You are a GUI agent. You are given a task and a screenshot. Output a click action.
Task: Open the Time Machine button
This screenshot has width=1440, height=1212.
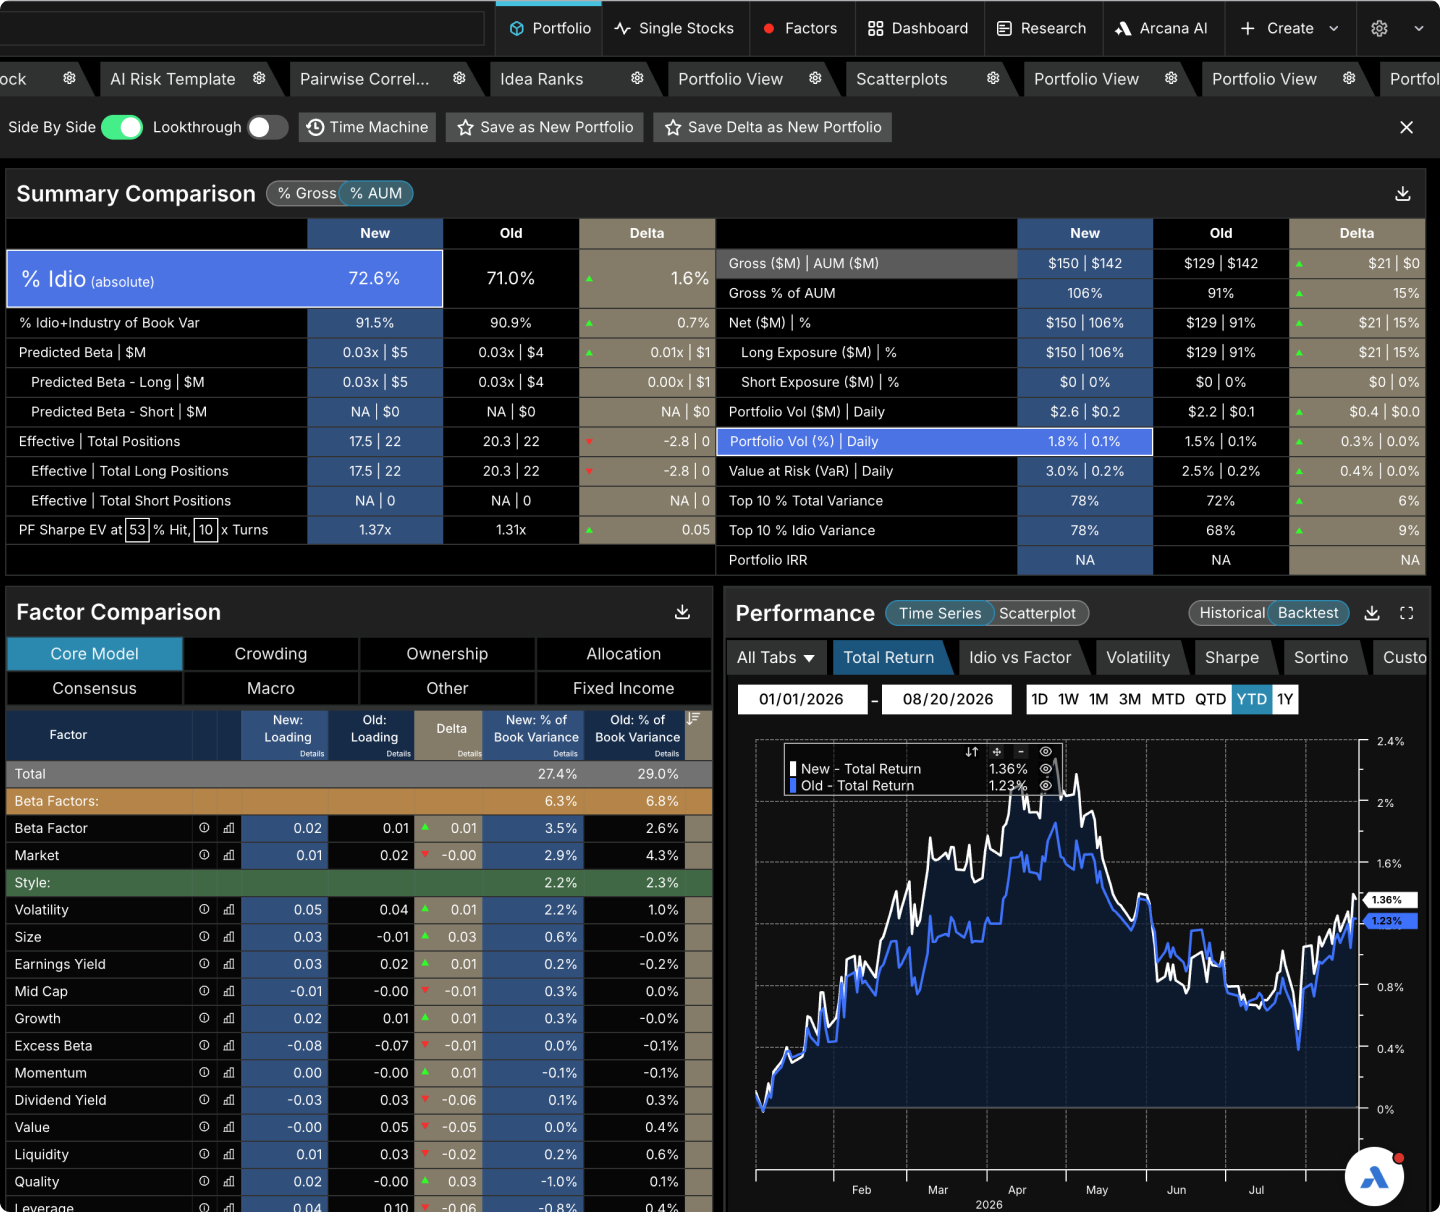[367, 127]
